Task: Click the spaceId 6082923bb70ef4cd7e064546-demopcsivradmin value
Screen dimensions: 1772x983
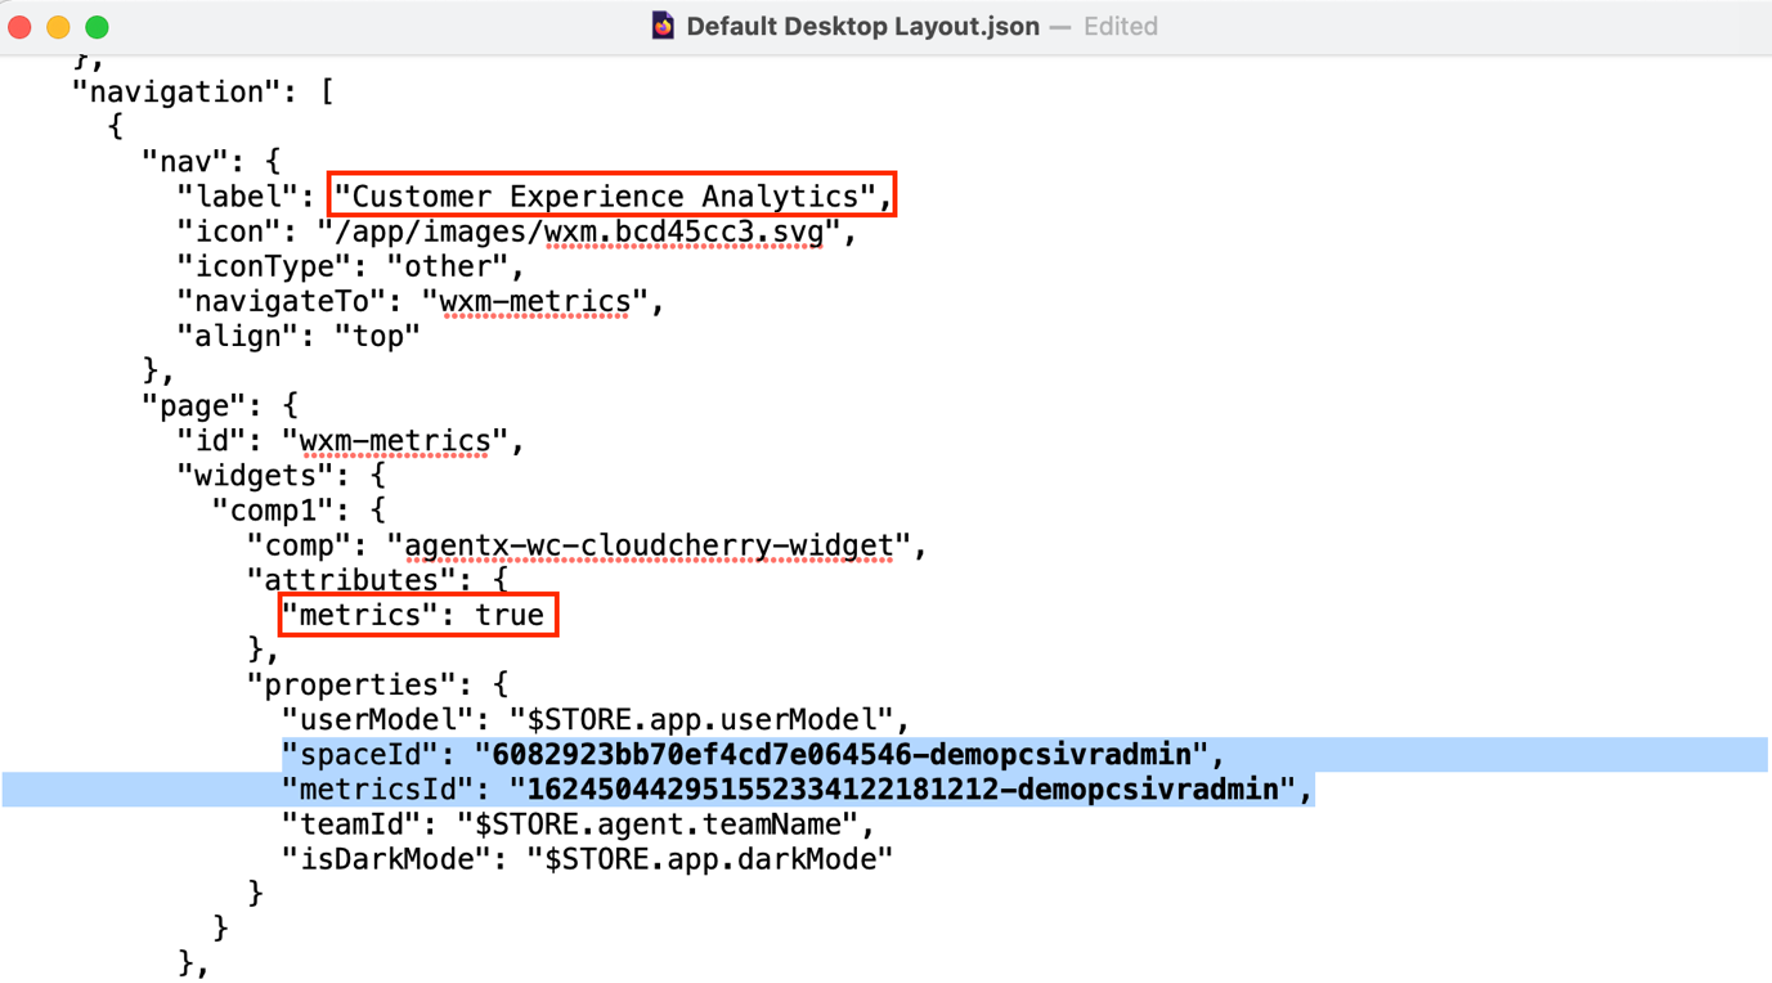Action: pos(842,755)
